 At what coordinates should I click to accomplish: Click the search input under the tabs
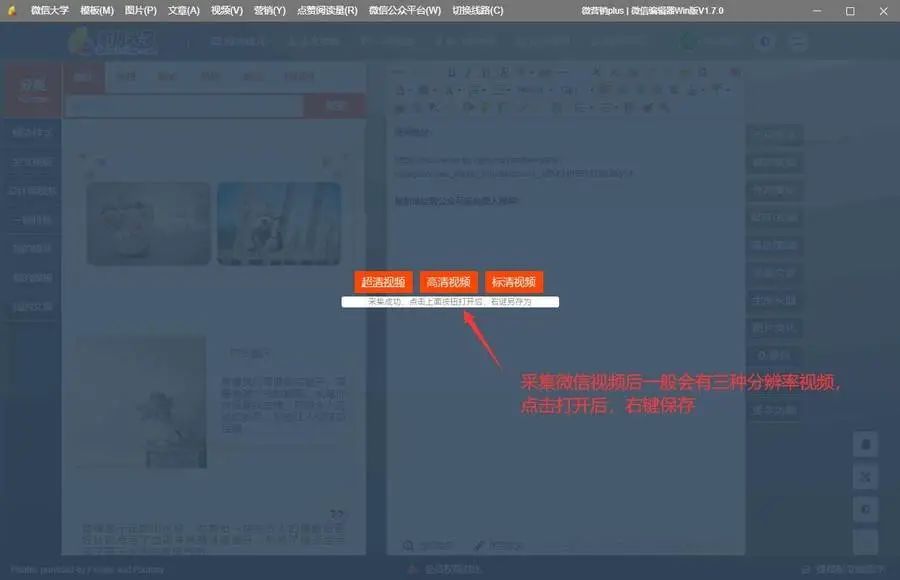coord(184,106)
